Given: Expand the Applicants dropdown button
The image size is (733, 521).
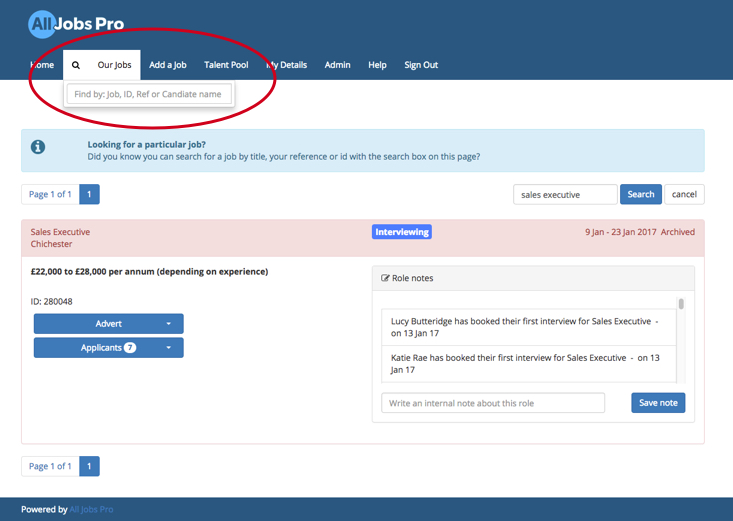Looking at the screenshot, I should (108, 347).
